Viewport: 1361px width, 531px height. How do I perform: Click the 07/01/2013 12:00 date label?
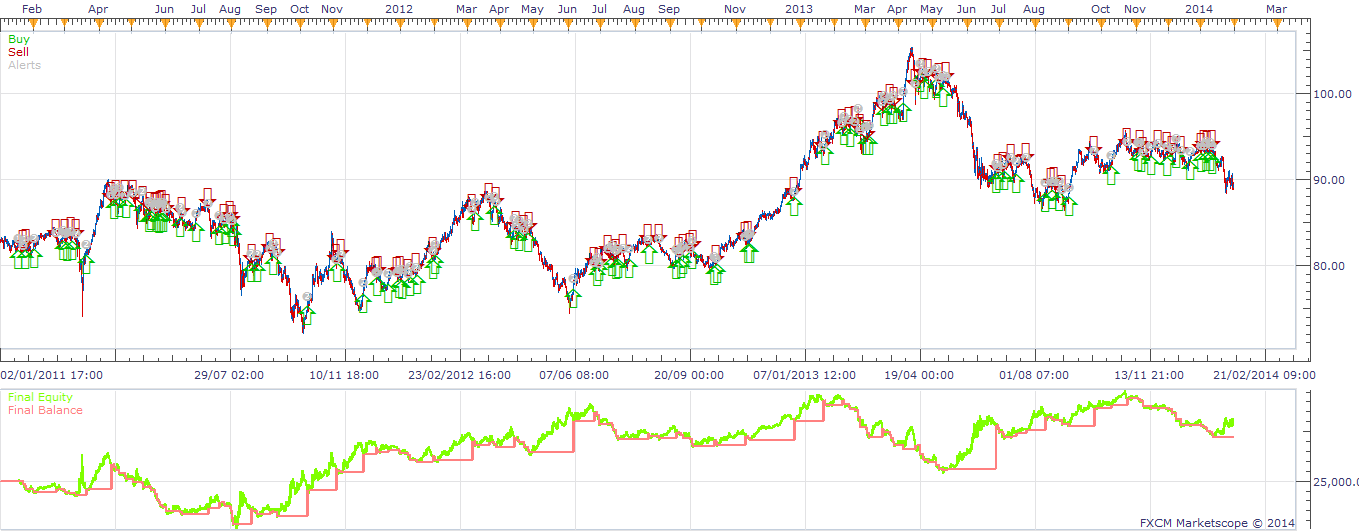pos(805,375)
